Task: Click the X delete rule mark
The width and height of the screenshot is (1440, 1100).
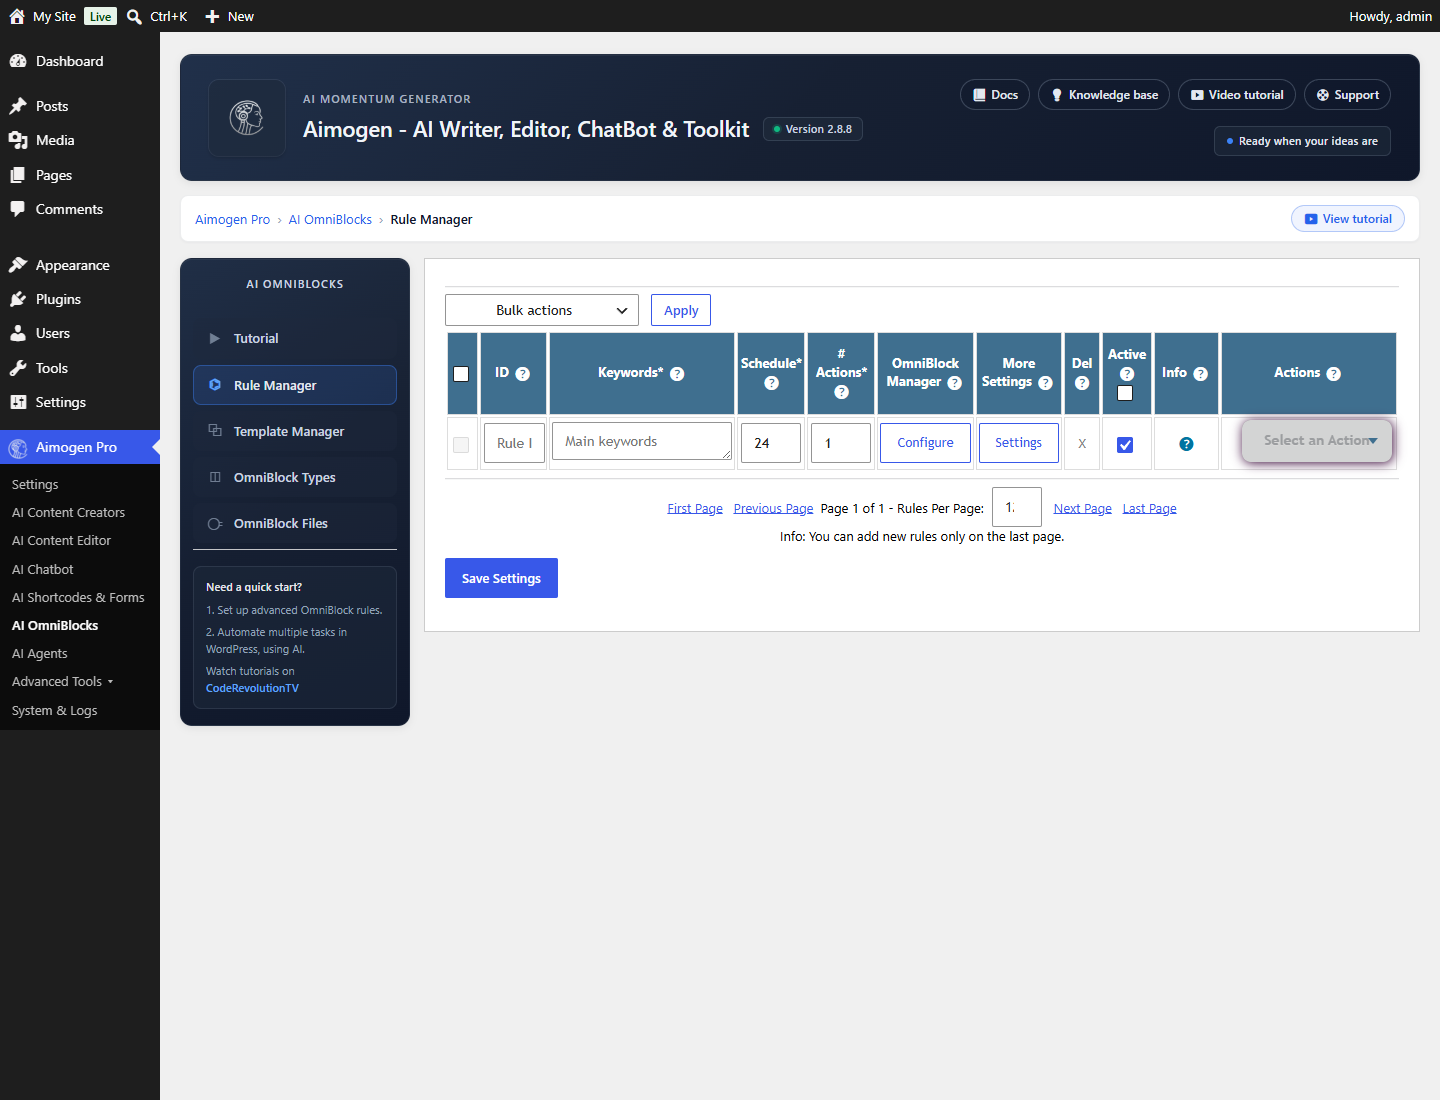Action: coord(1082,444)
